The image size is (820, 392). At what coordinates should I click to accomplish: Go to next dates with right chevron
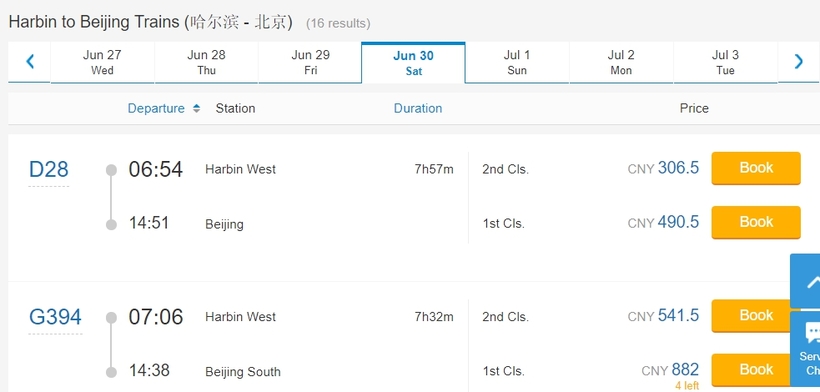coord(799,62)
